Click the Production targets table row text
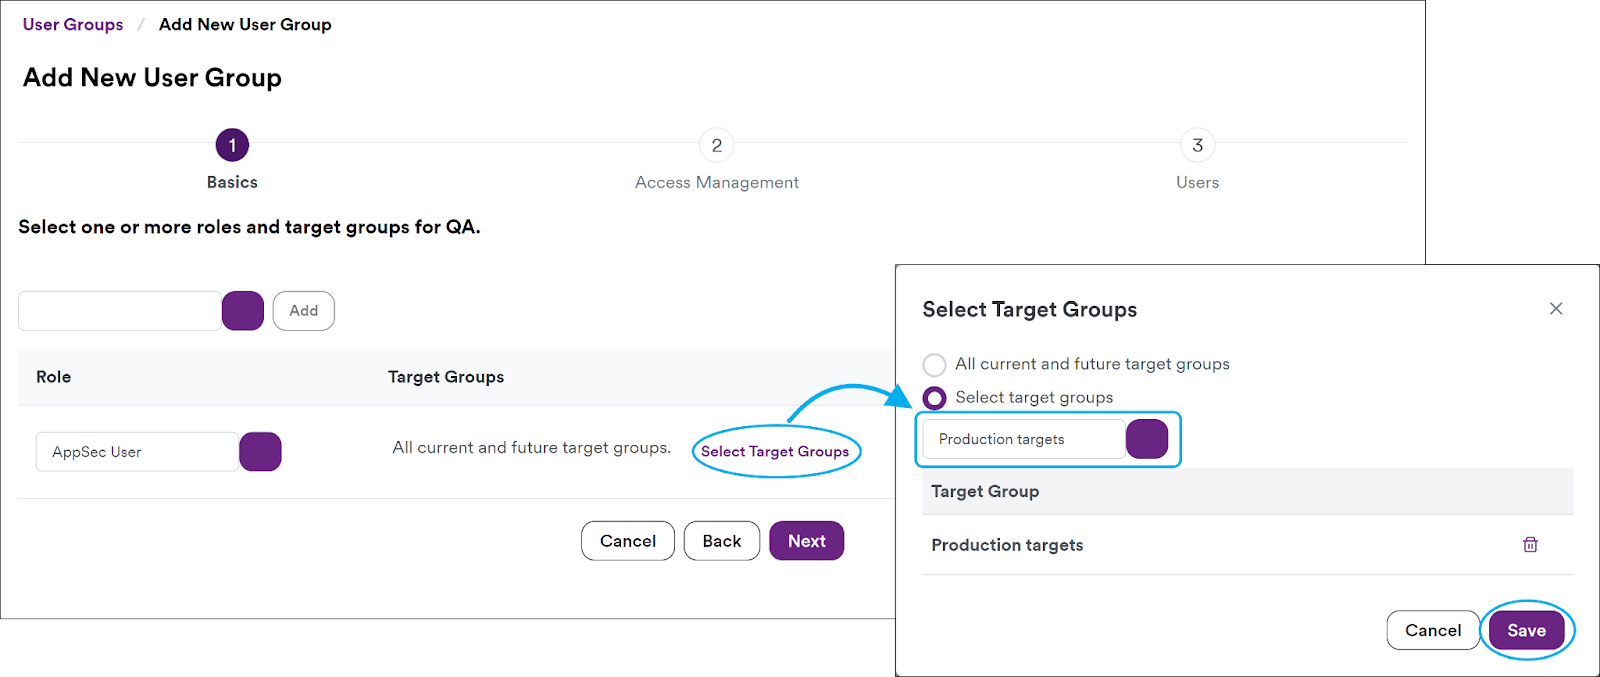This screenshot has width=1600, height=677. [x=1007, y=545]
